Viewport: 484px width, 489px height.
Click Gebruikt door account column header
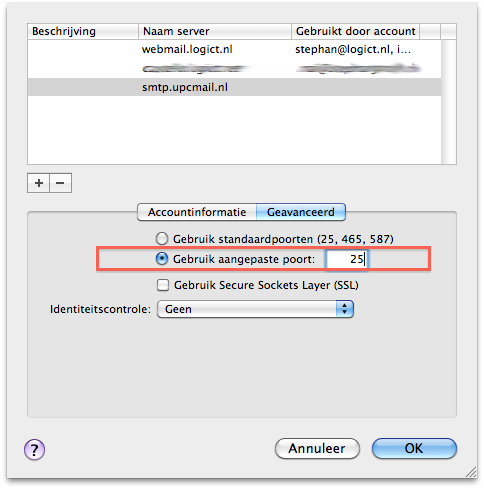pyautogui.click(x=355, y=31)
